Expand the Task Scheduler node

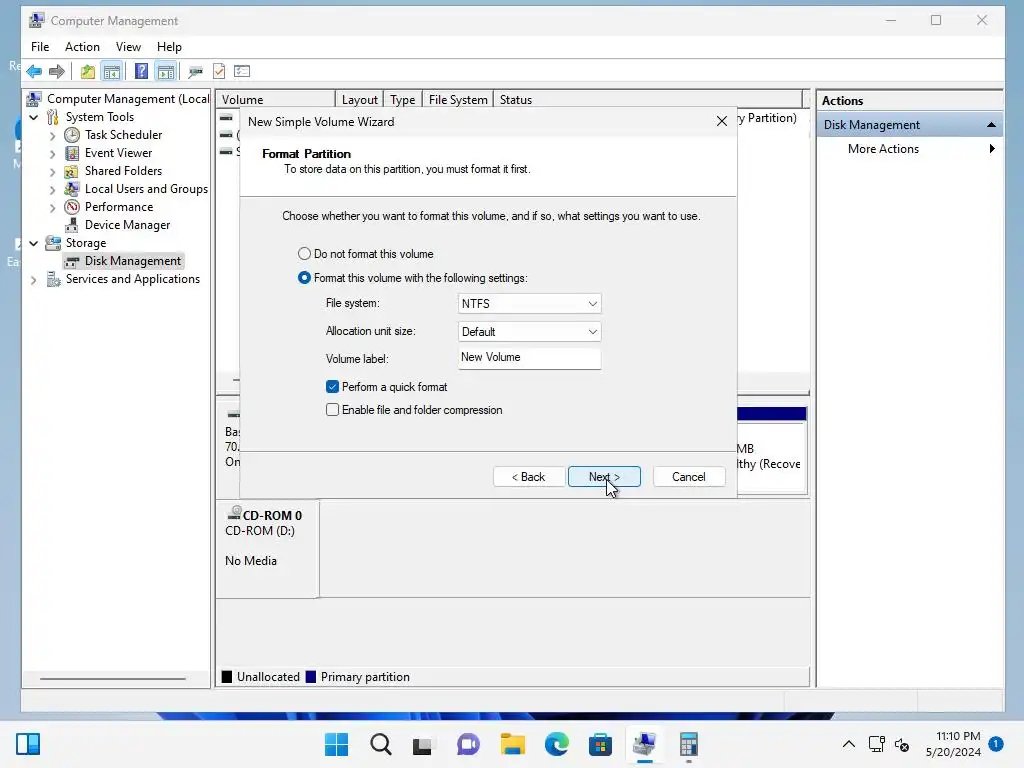pyautogui.click(x=52, y=136)
